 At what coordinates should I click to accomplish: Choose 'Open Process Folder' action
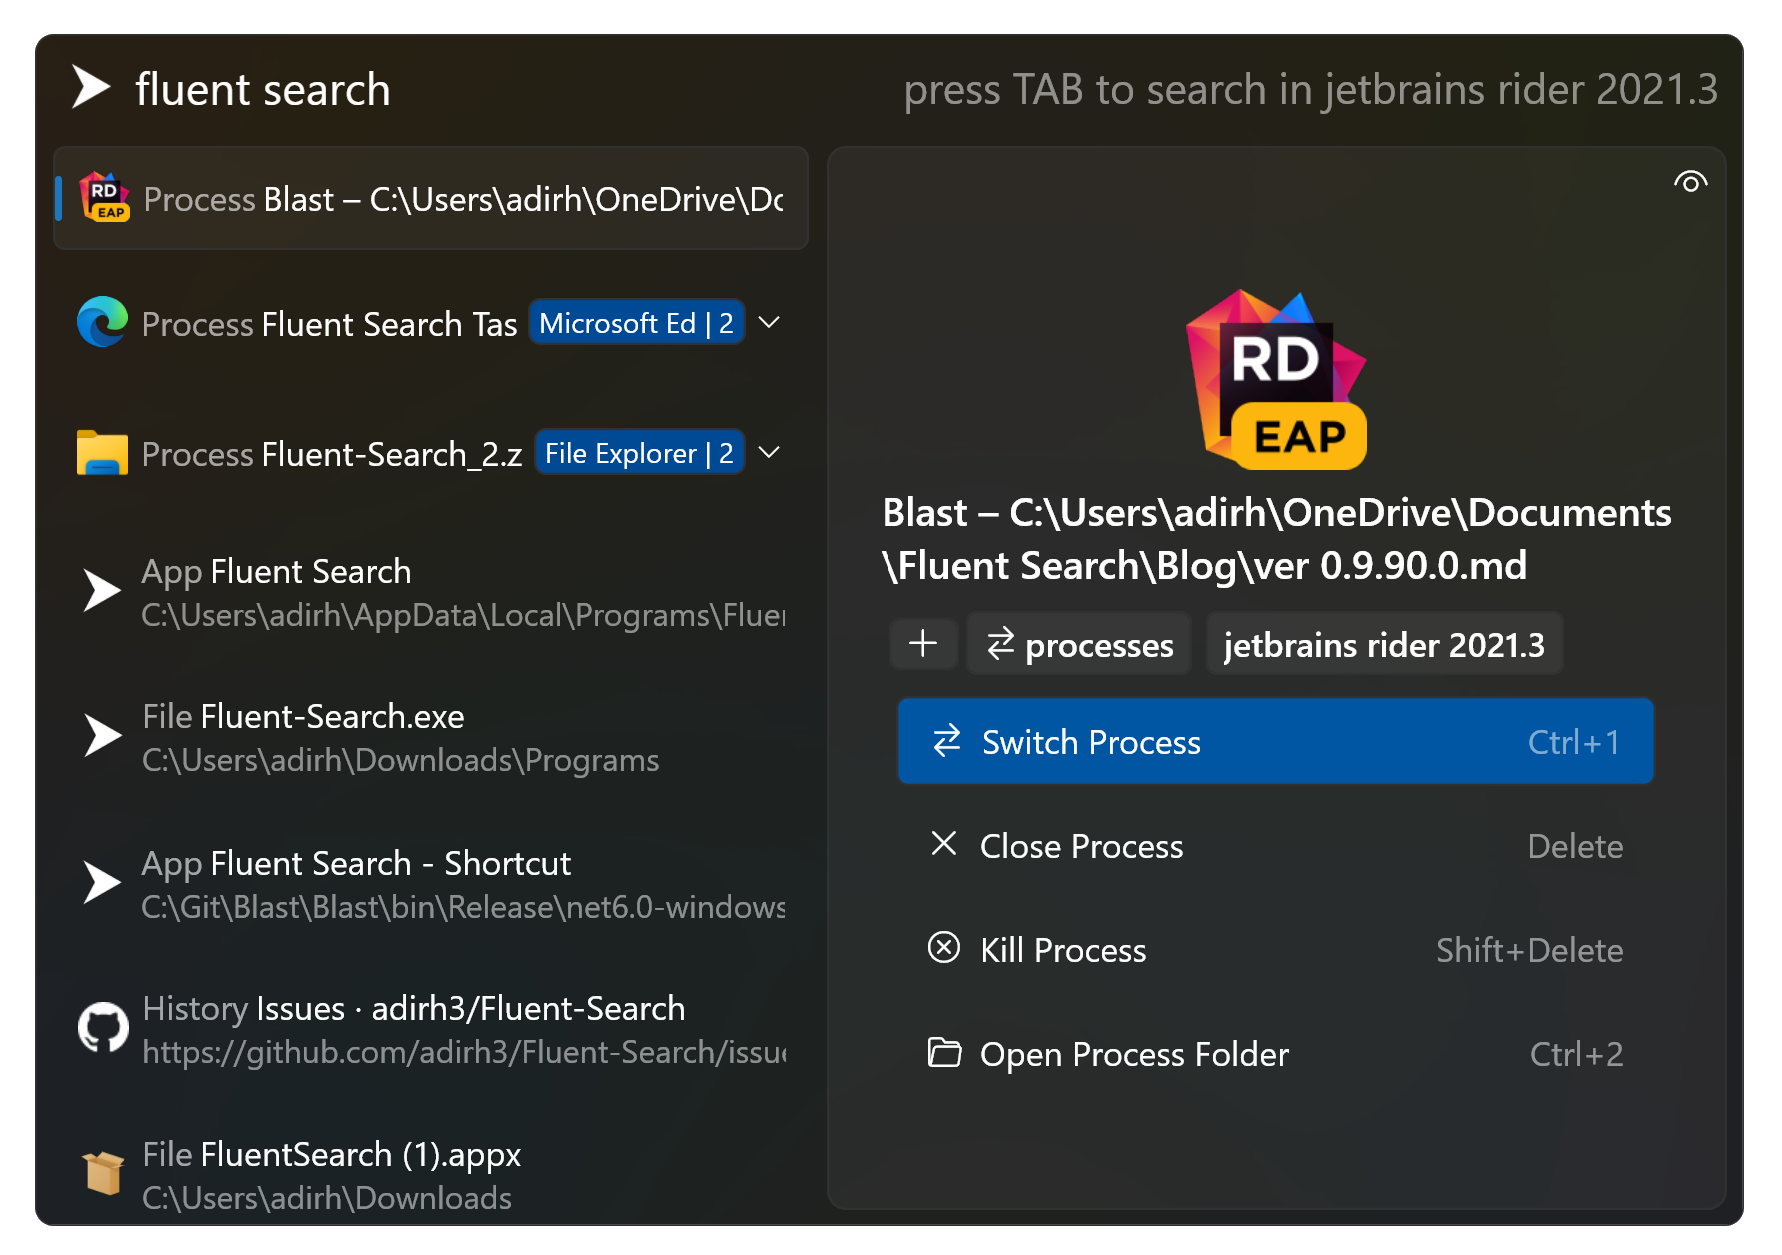click(x=1275, y=1054)
